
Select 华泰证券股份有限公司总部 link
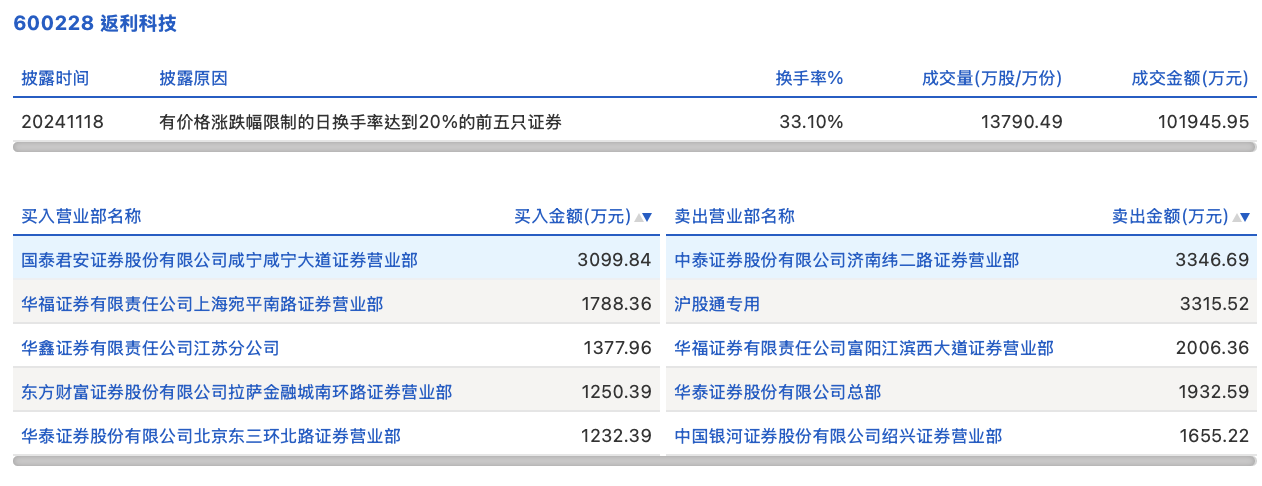pos(778,392)
